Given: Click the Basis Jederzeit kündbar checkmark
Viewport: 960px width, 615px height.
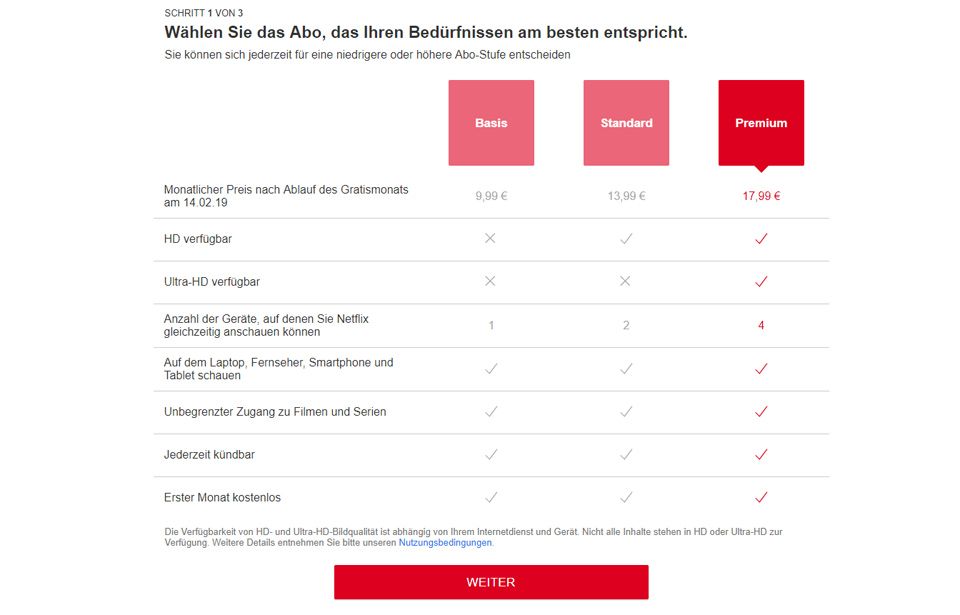Looking at the screenshot, I should (491, 455).
